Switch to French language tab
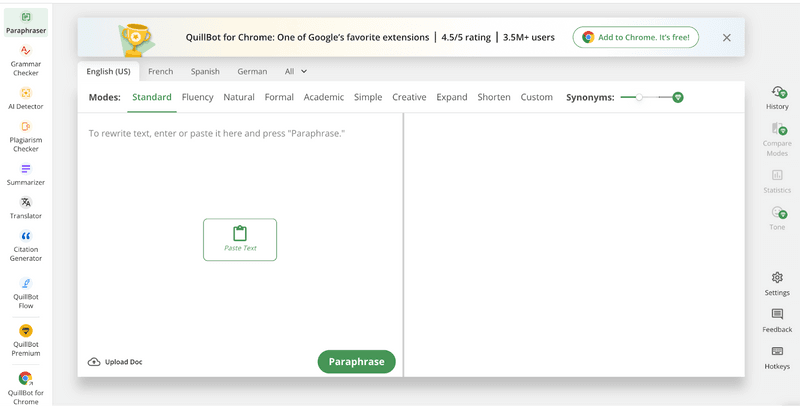Viewport: 800px width, 406px height. pyautogui.click(x=161, y=71)
